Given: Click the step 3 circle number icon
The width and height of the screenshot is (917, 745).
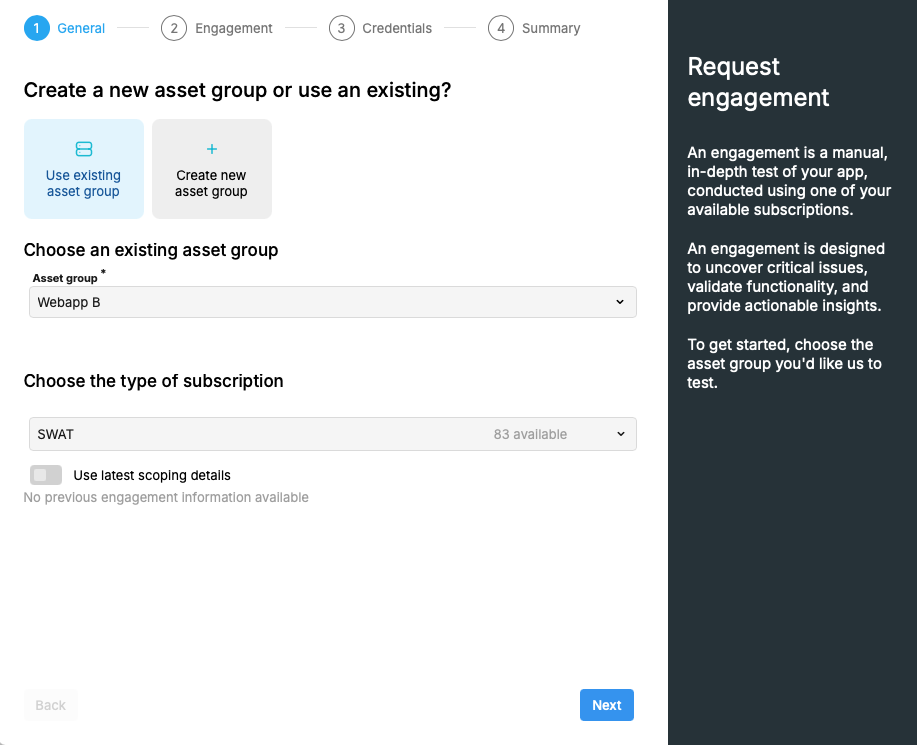Looking at the screenshot, I should coord(342,28).
